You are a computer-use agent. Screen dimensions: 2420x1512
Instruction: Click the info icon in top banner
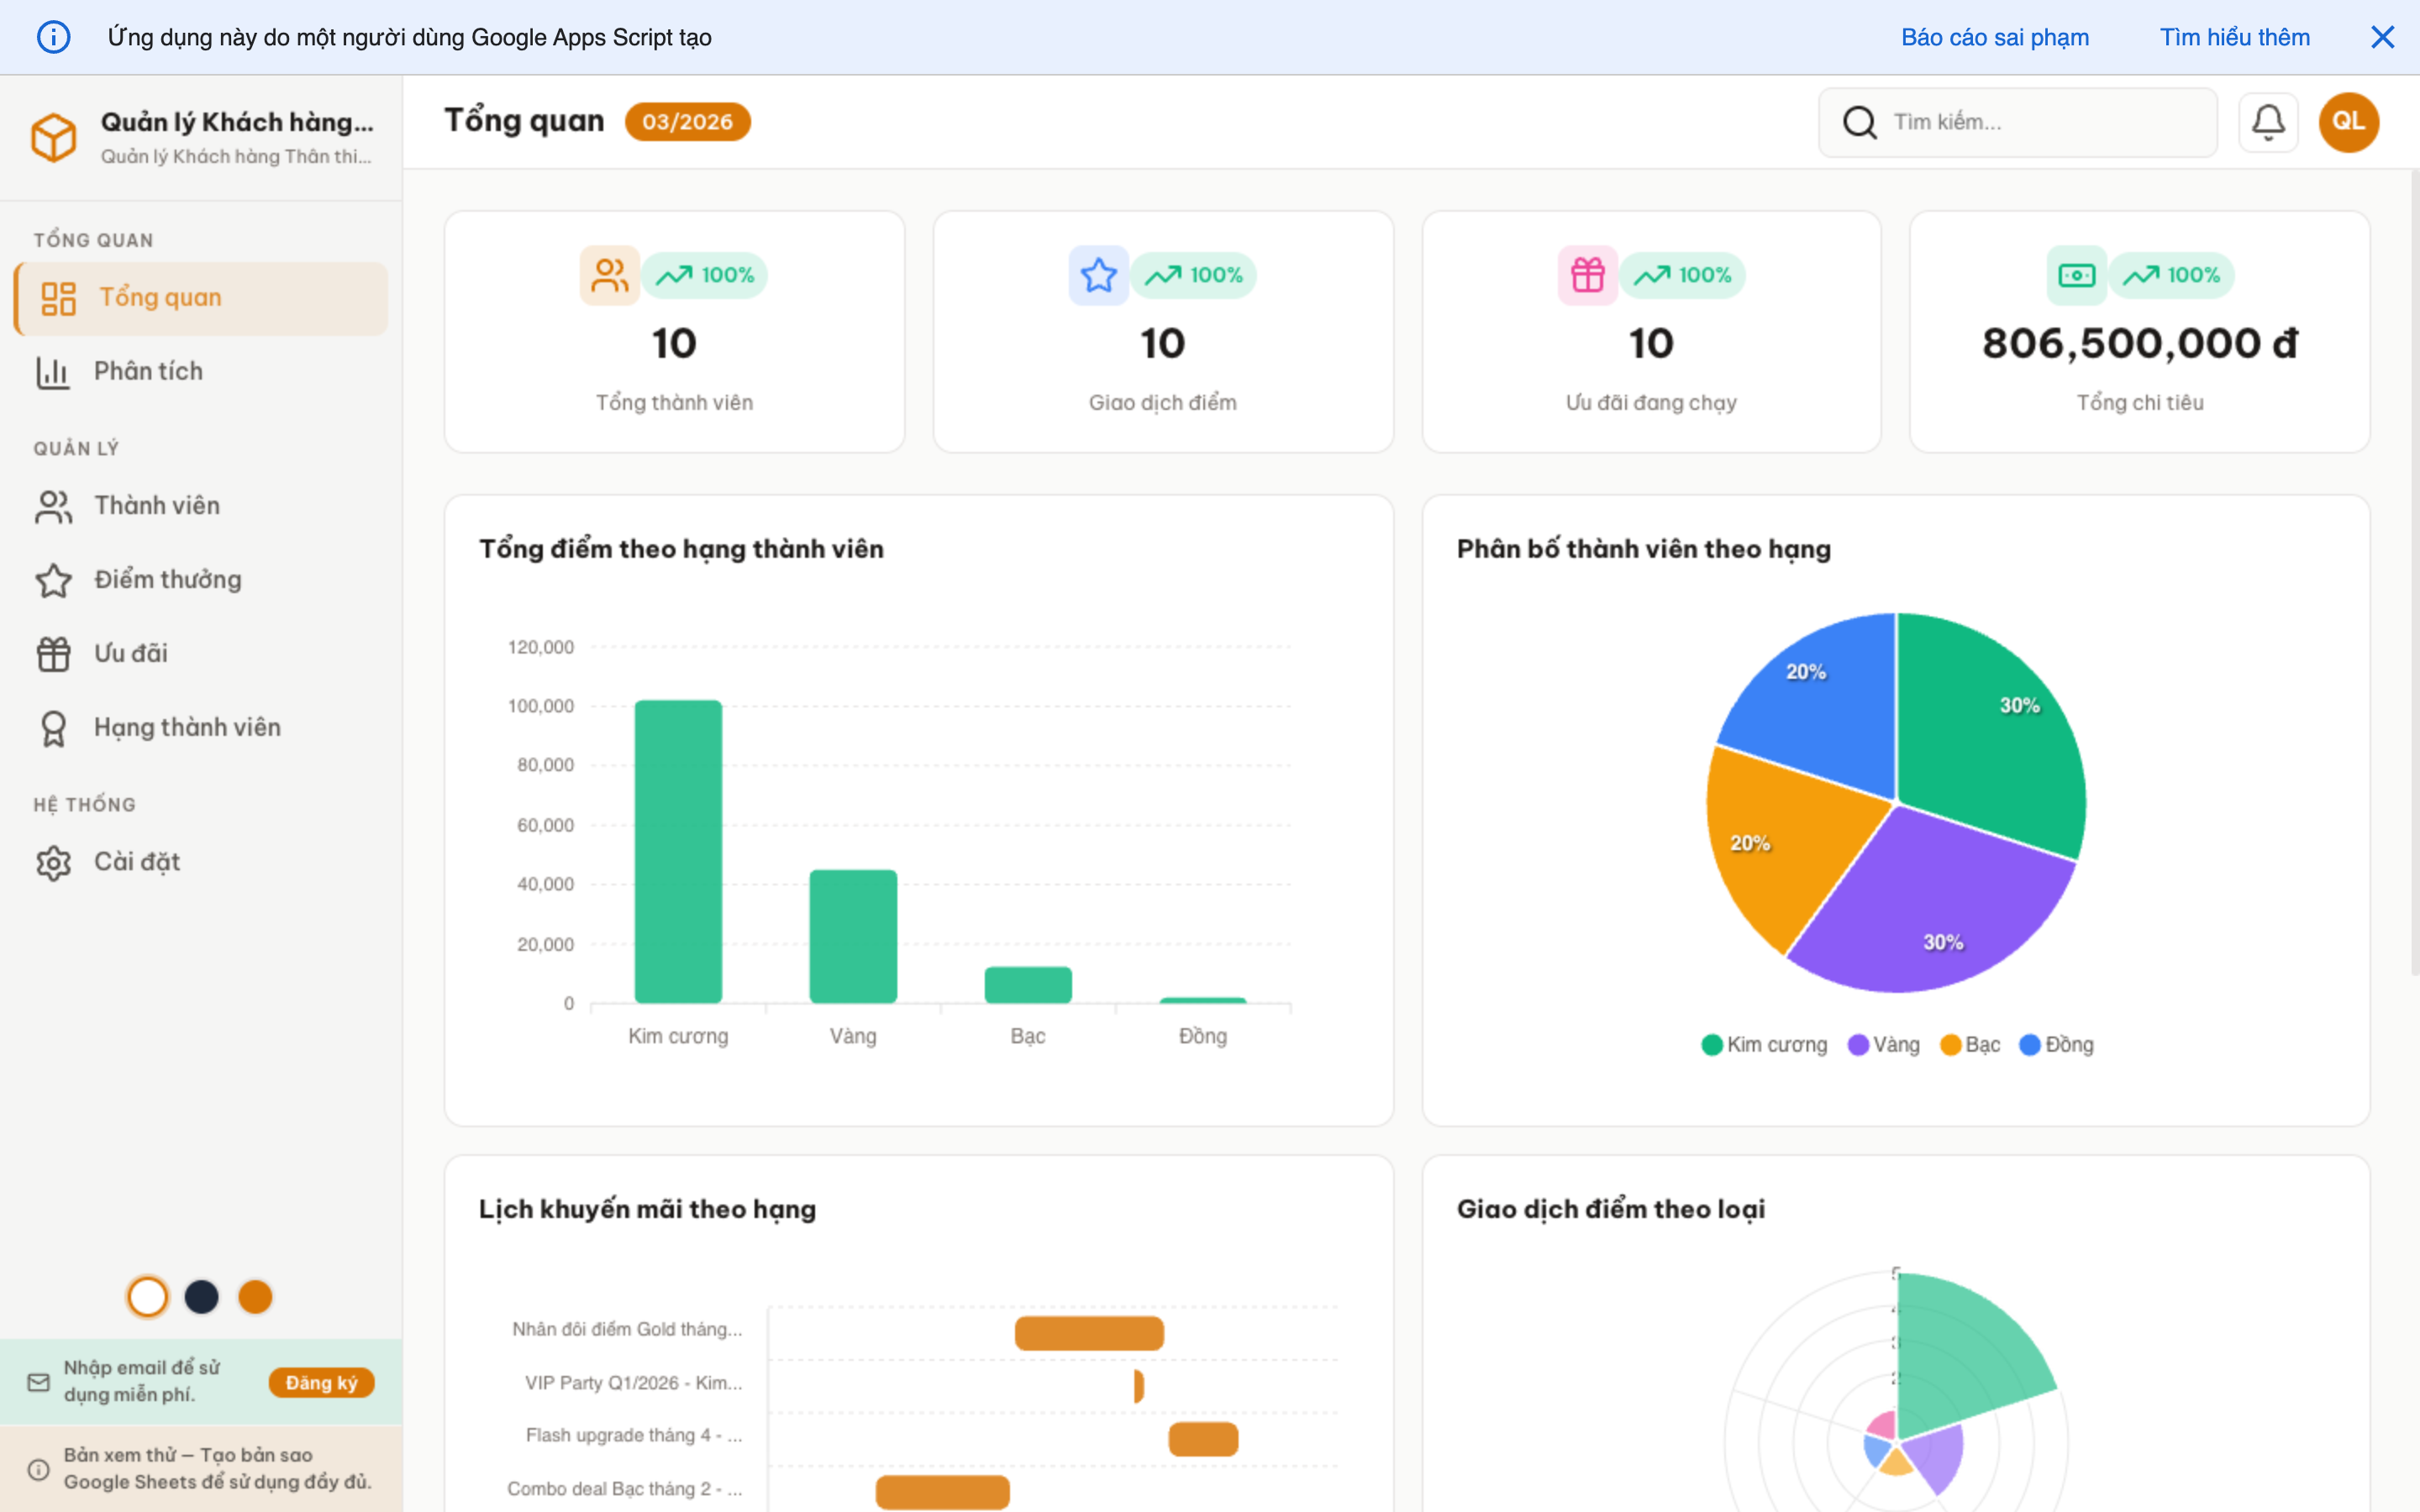(53, 37)
